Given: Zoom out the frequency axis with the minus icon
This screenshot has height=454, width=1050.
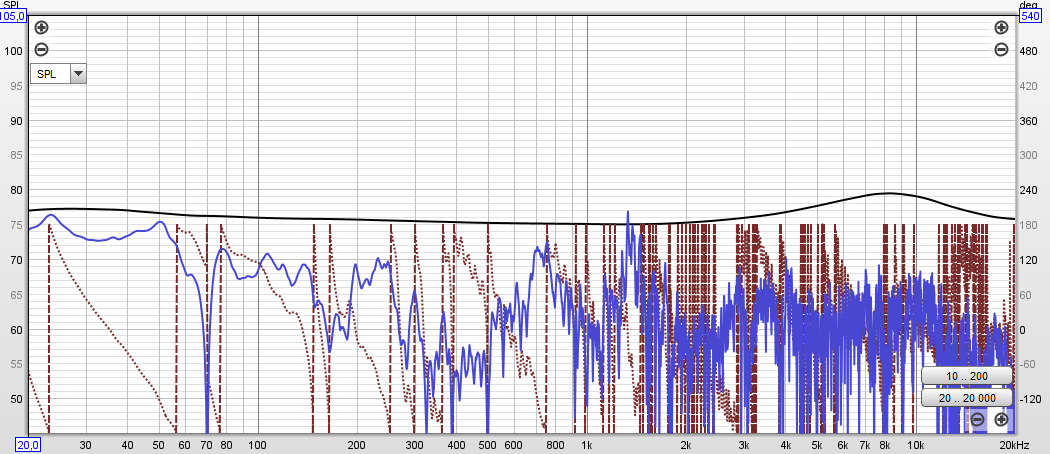Looking at the screenshot, I should [x=977, y=420].
